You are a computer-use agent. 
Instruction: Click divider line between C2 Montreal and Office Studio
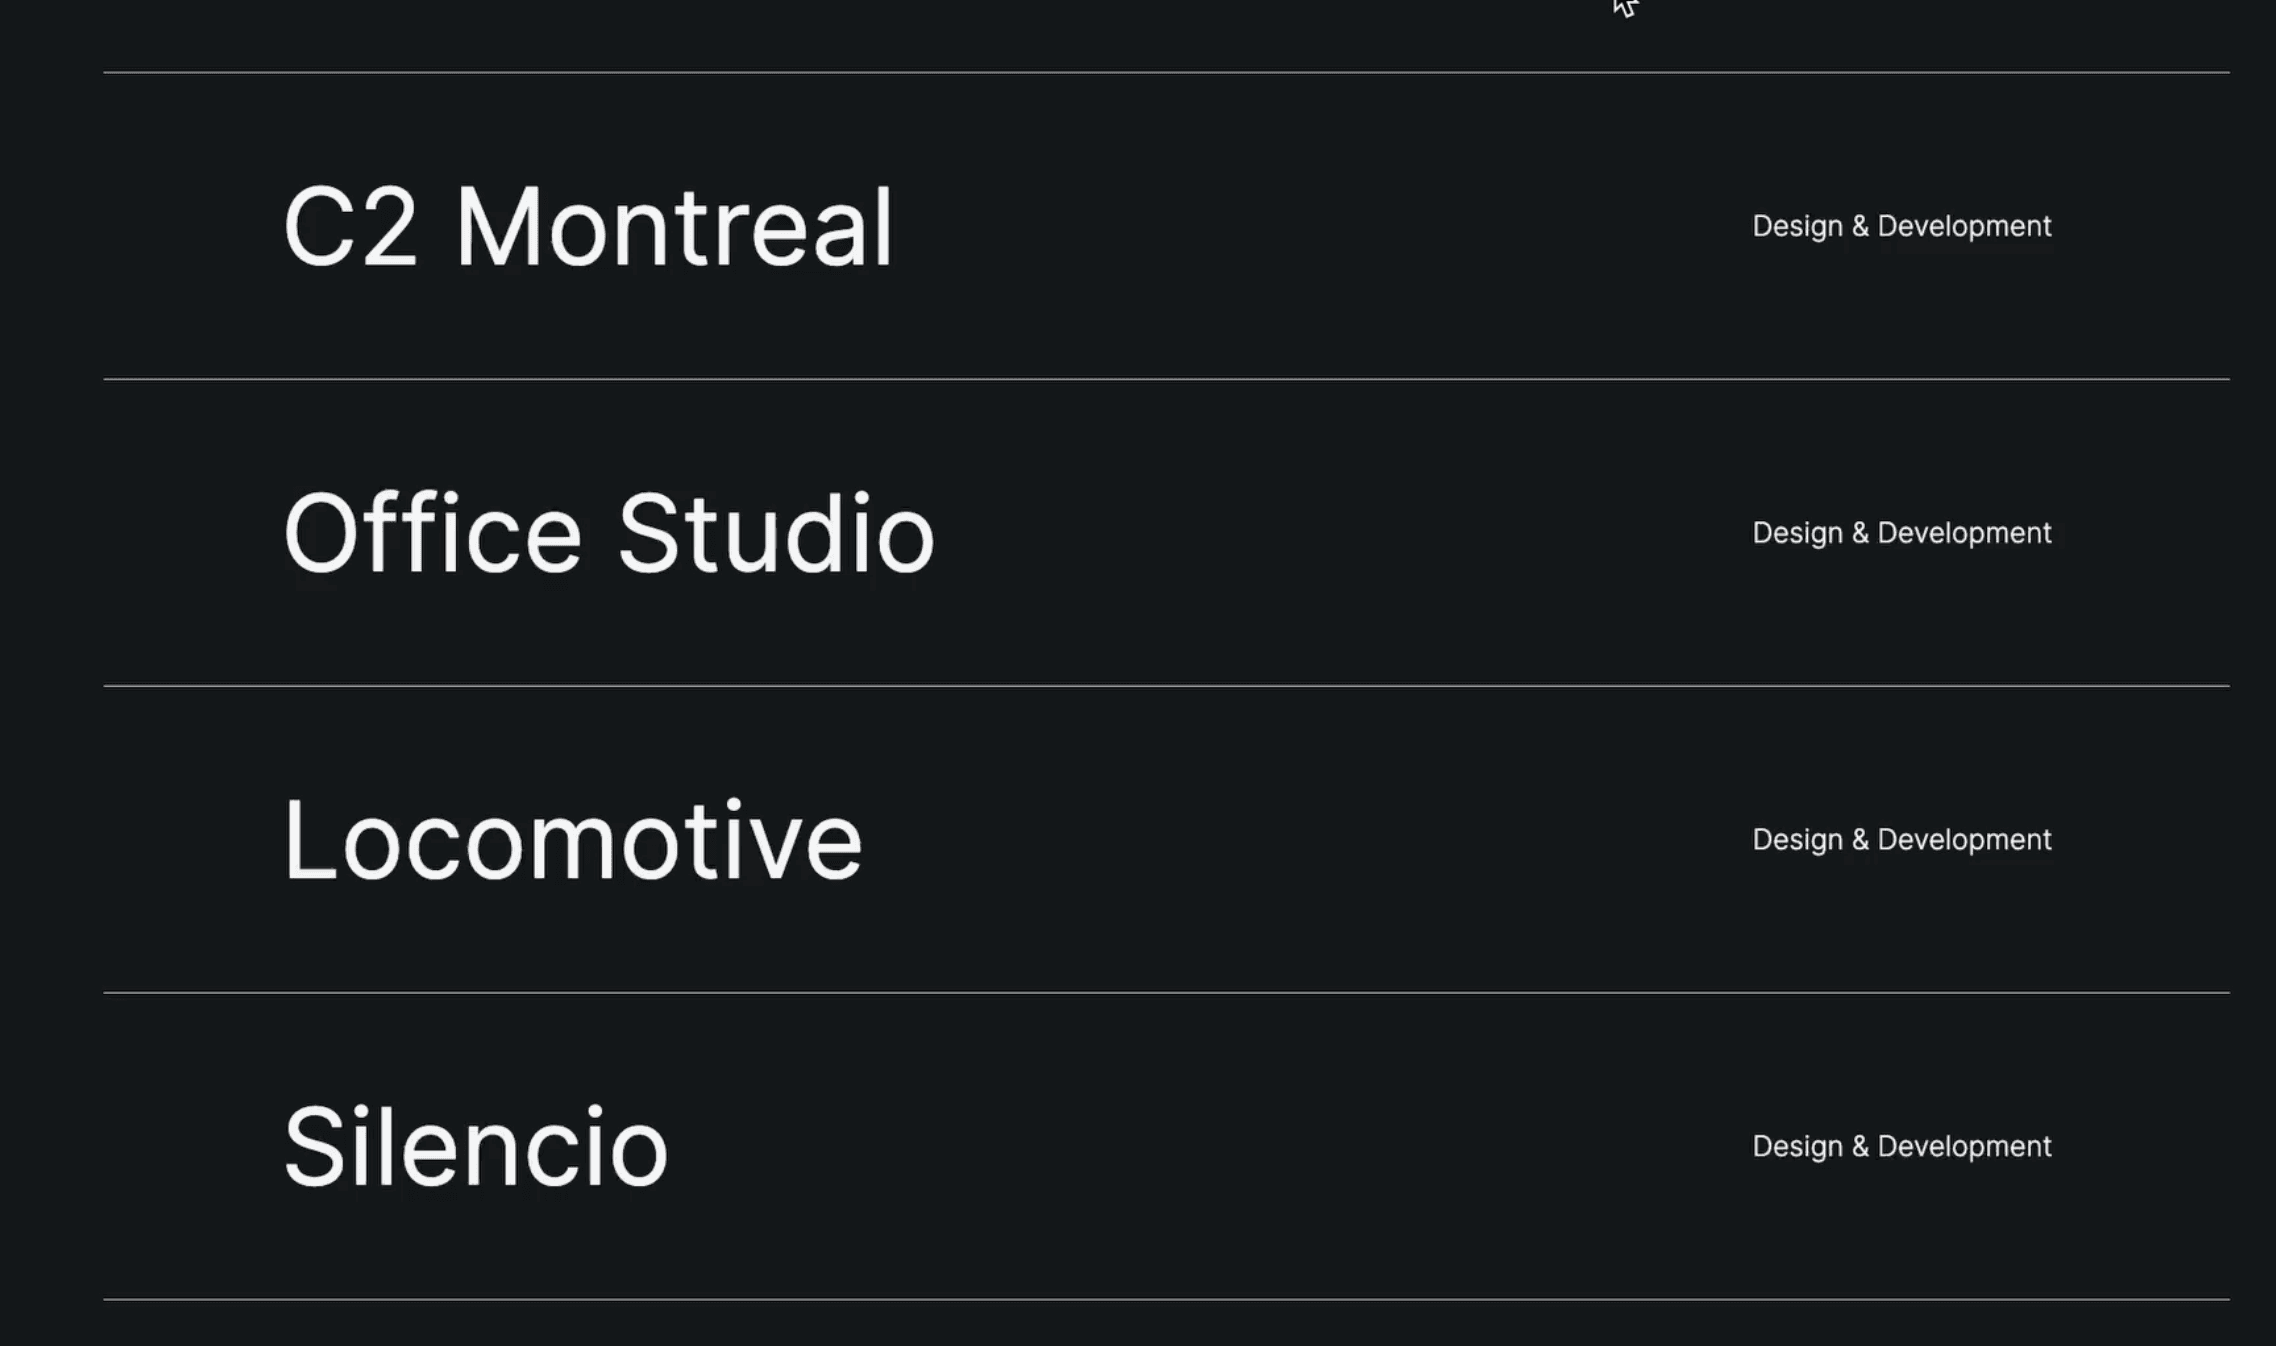[1166, 379]
